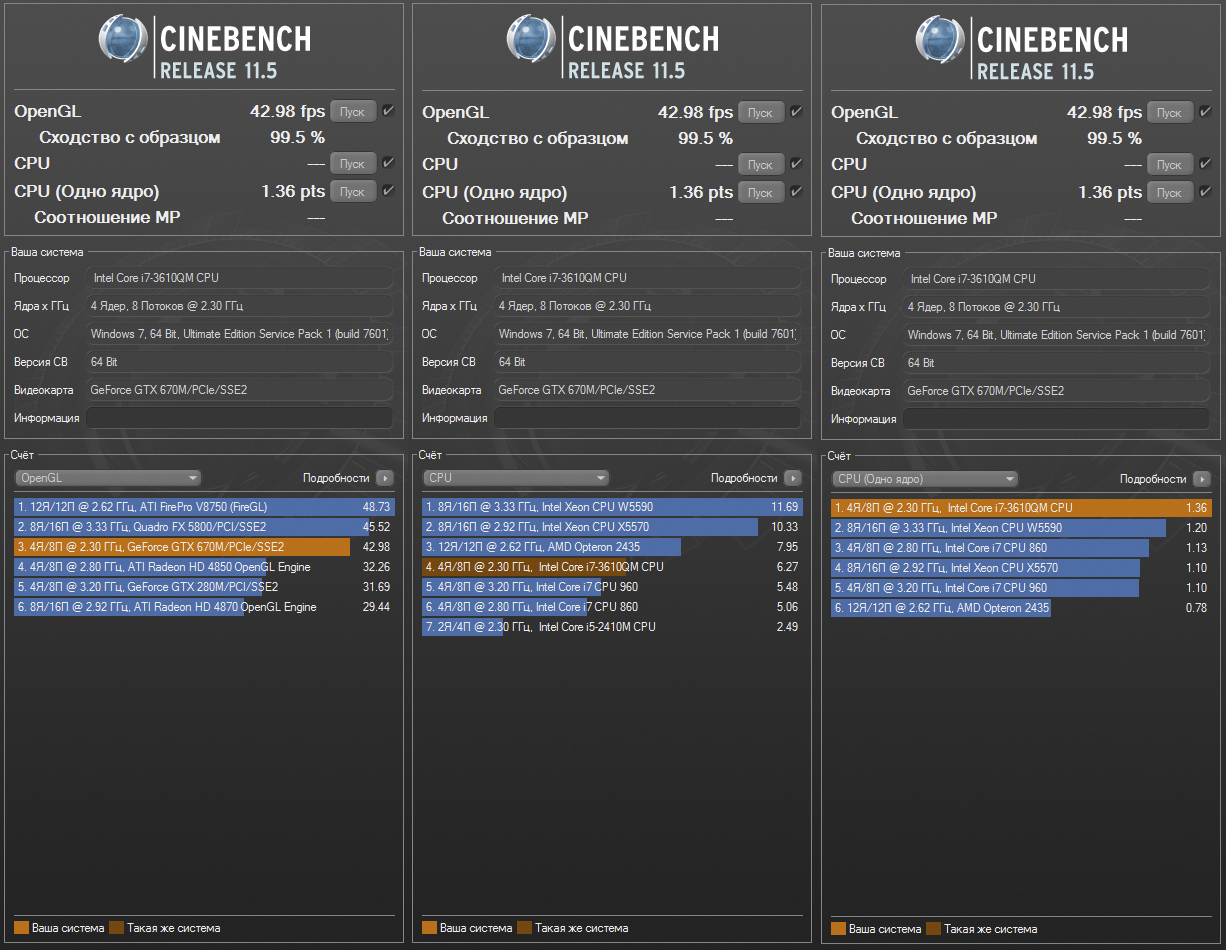Toggle the CPU checkbox in the left panel
Screen dimensions: 1226x950
pos(388,162)
